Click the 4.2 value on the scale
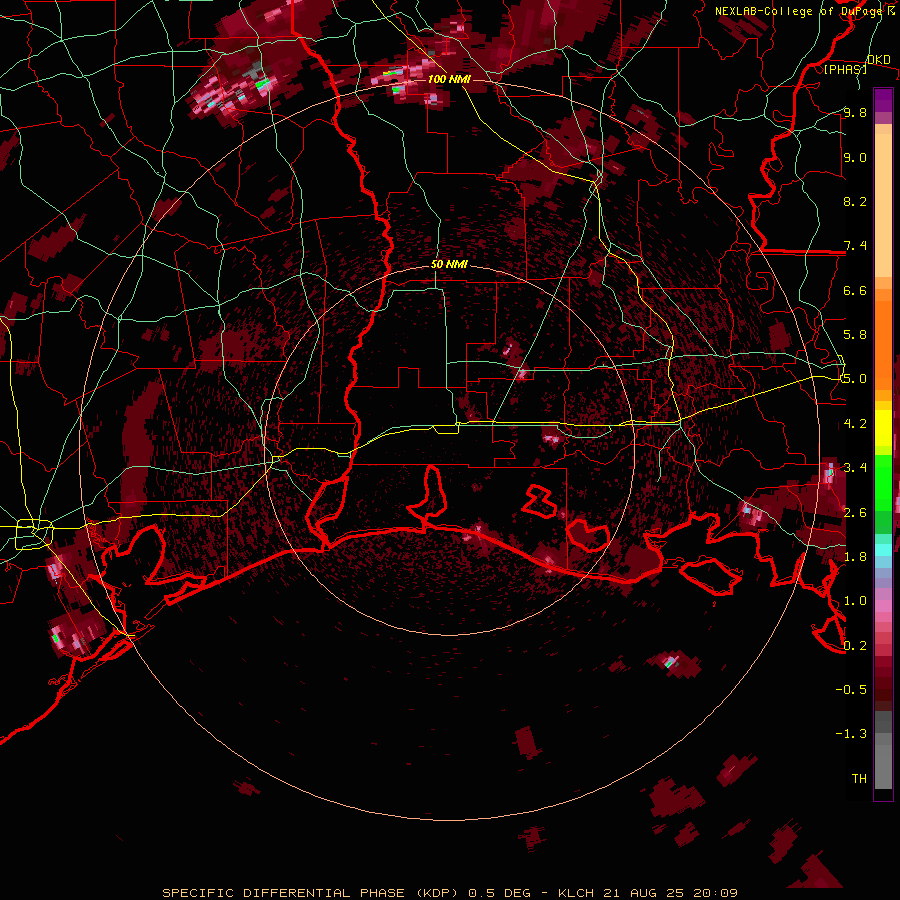This screenshot has width=900, height=900. point(855,424)
